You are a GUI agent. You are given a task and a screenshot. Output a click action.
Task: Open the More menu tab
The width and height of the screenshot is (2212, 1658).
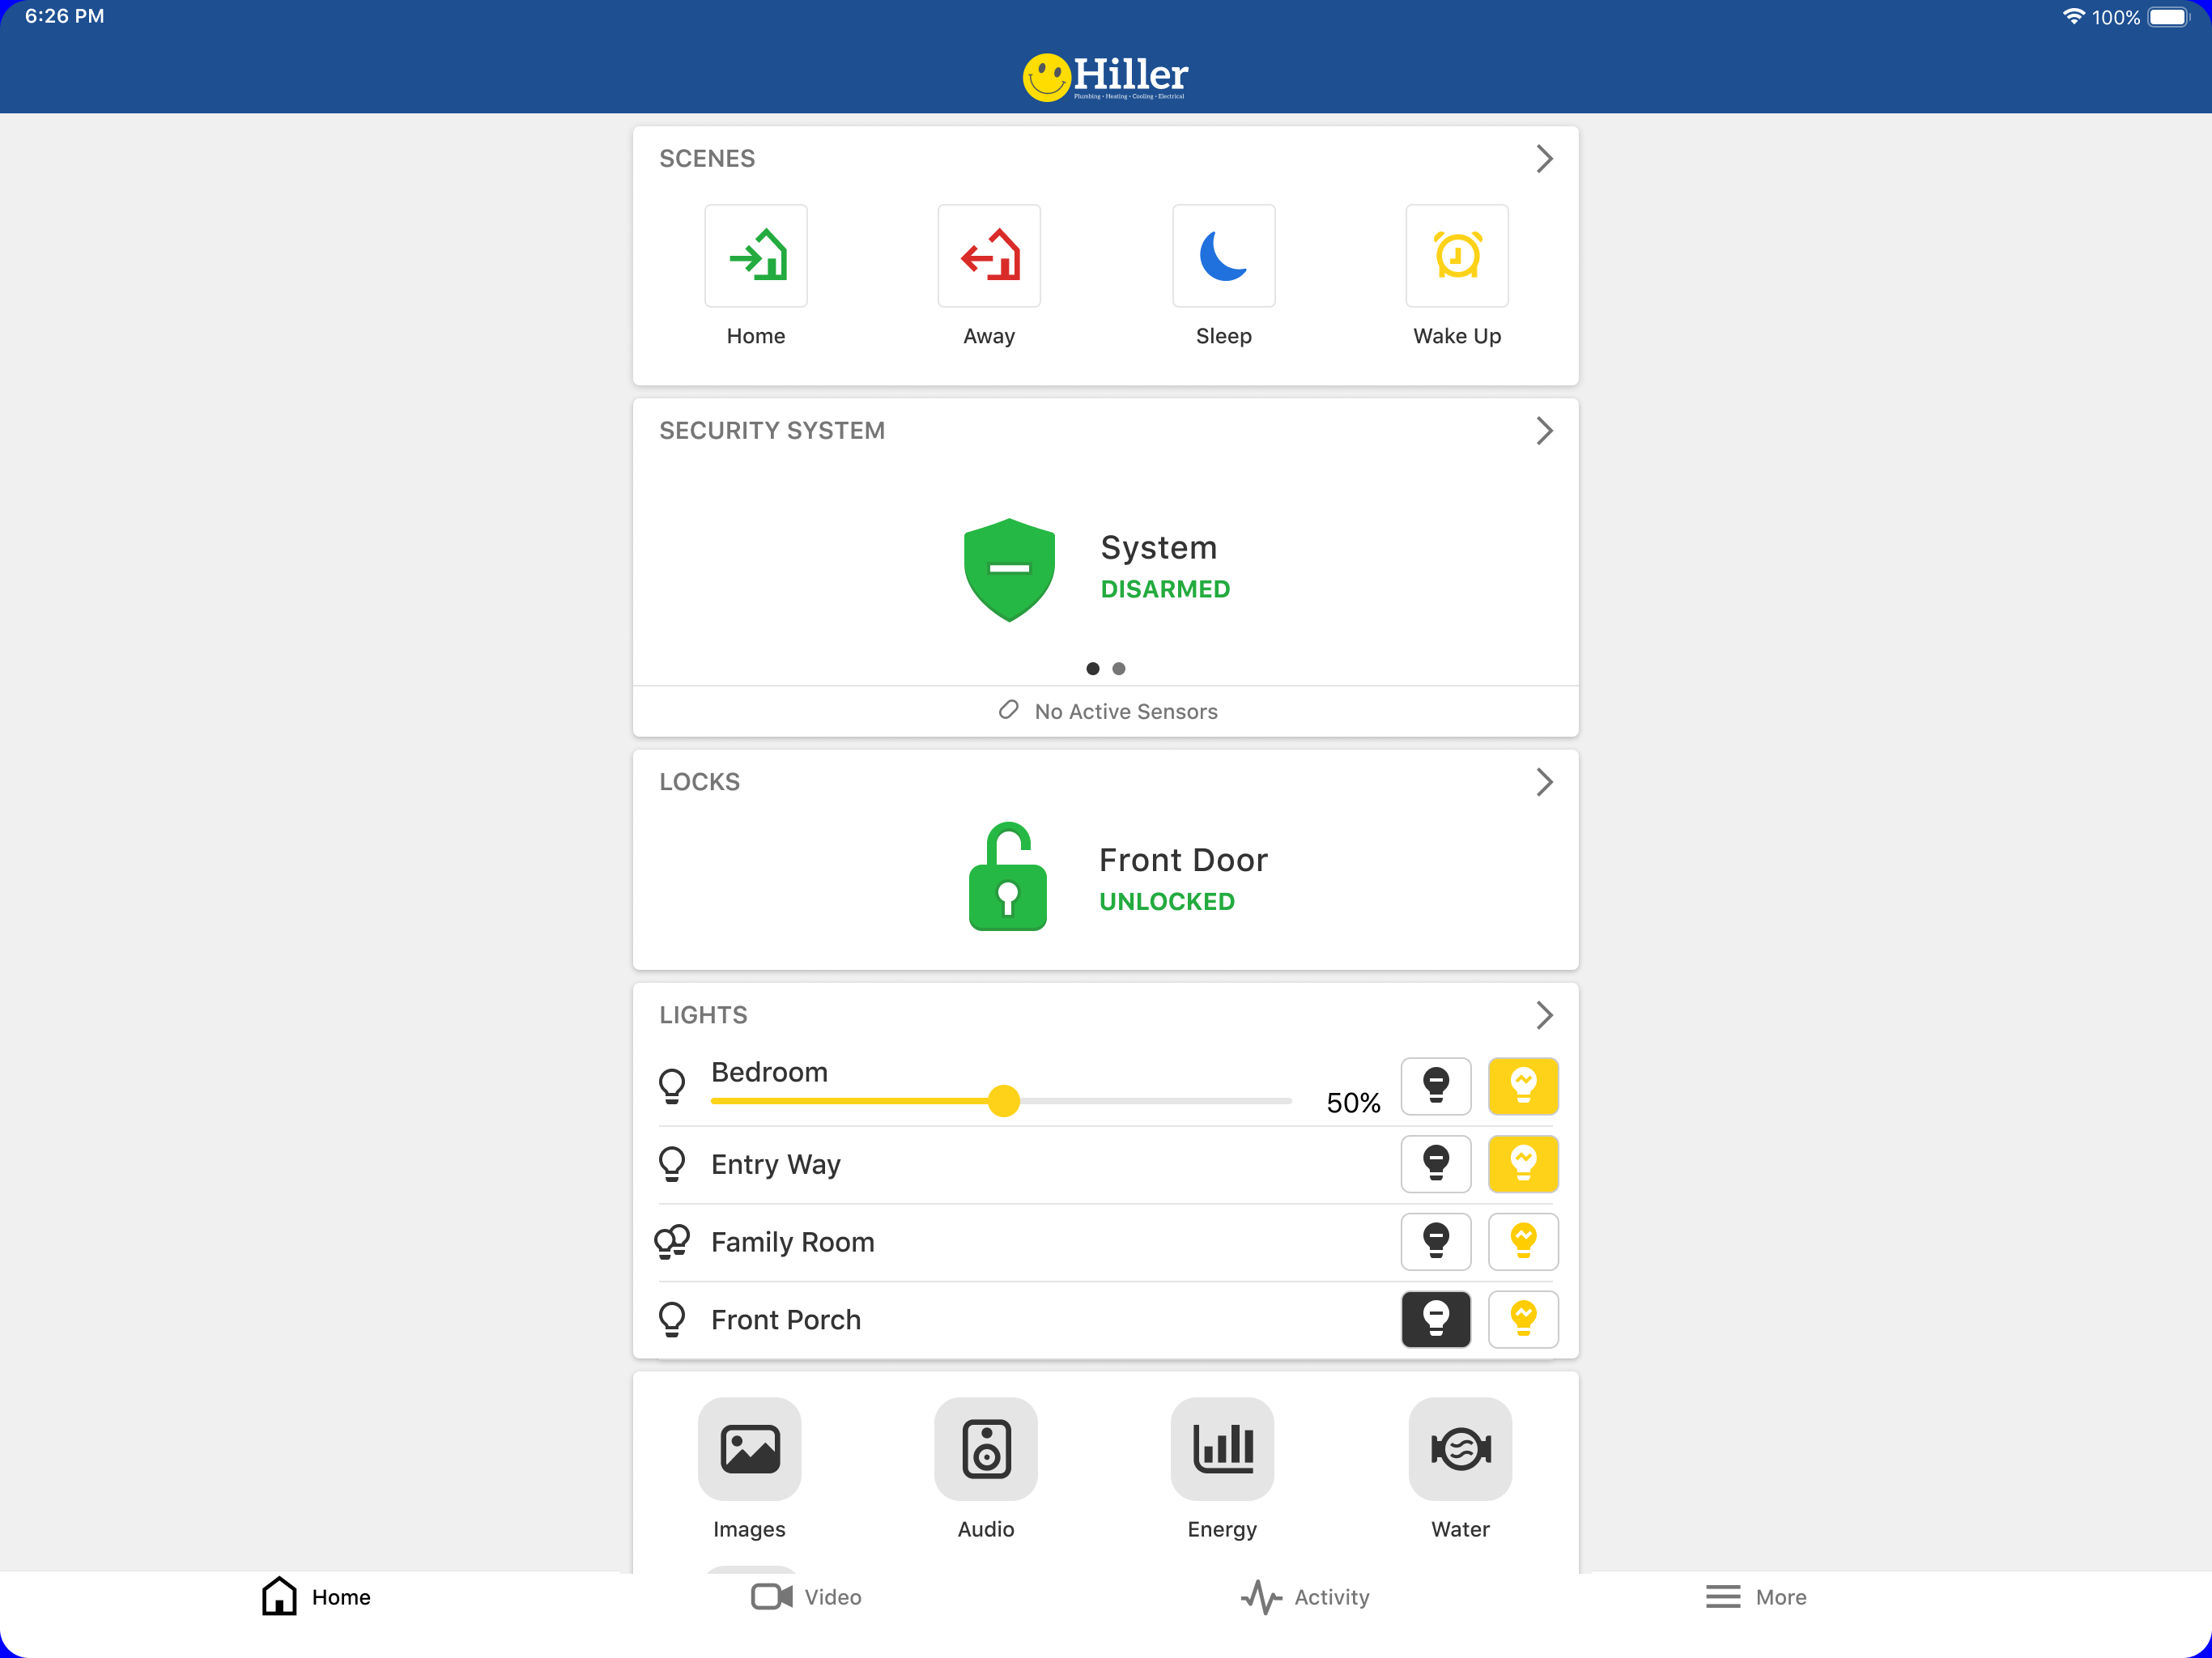(1756, 1597)
